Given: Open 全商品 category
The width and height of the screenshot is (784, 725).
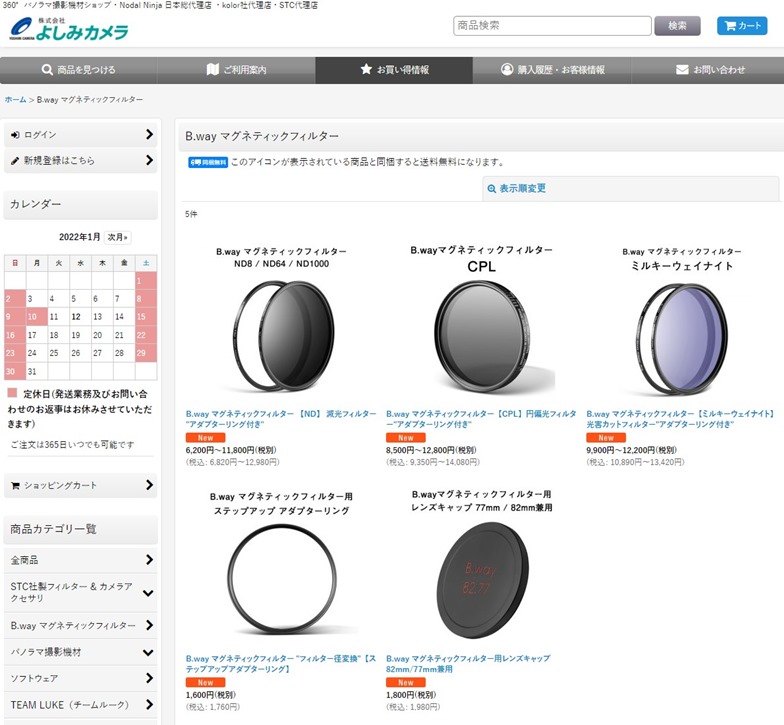Looking at the screenshot, I should [x=80, y=560].
